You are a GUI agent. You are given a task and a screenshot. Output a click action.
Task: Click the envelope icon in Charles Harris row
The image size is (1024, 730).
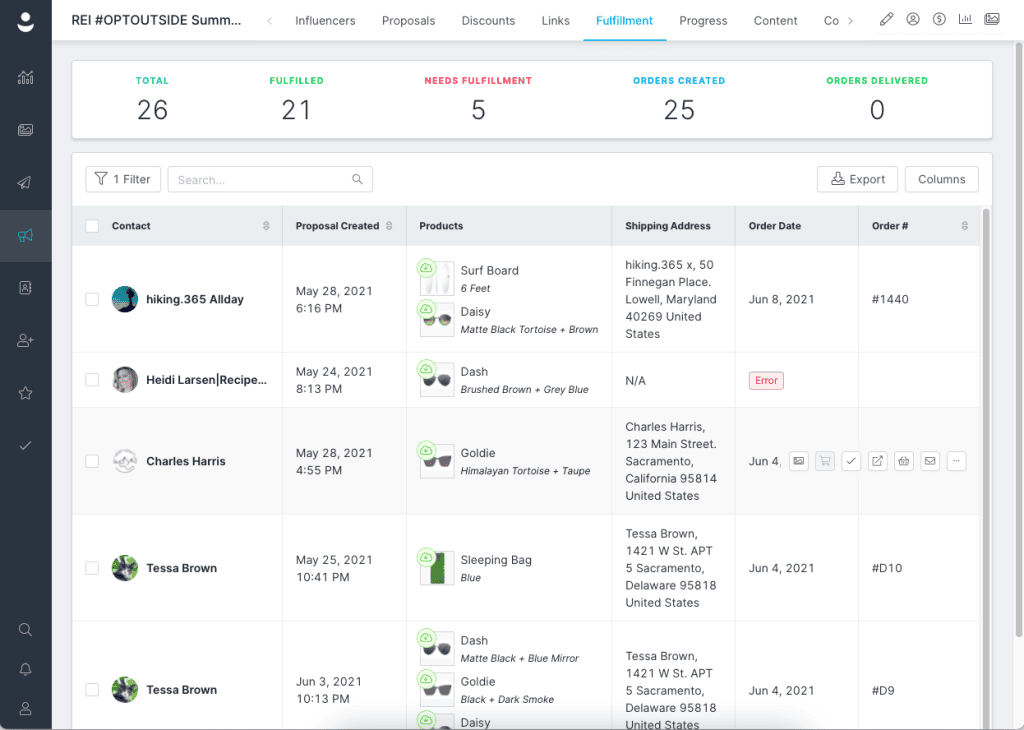coord(930,461)
